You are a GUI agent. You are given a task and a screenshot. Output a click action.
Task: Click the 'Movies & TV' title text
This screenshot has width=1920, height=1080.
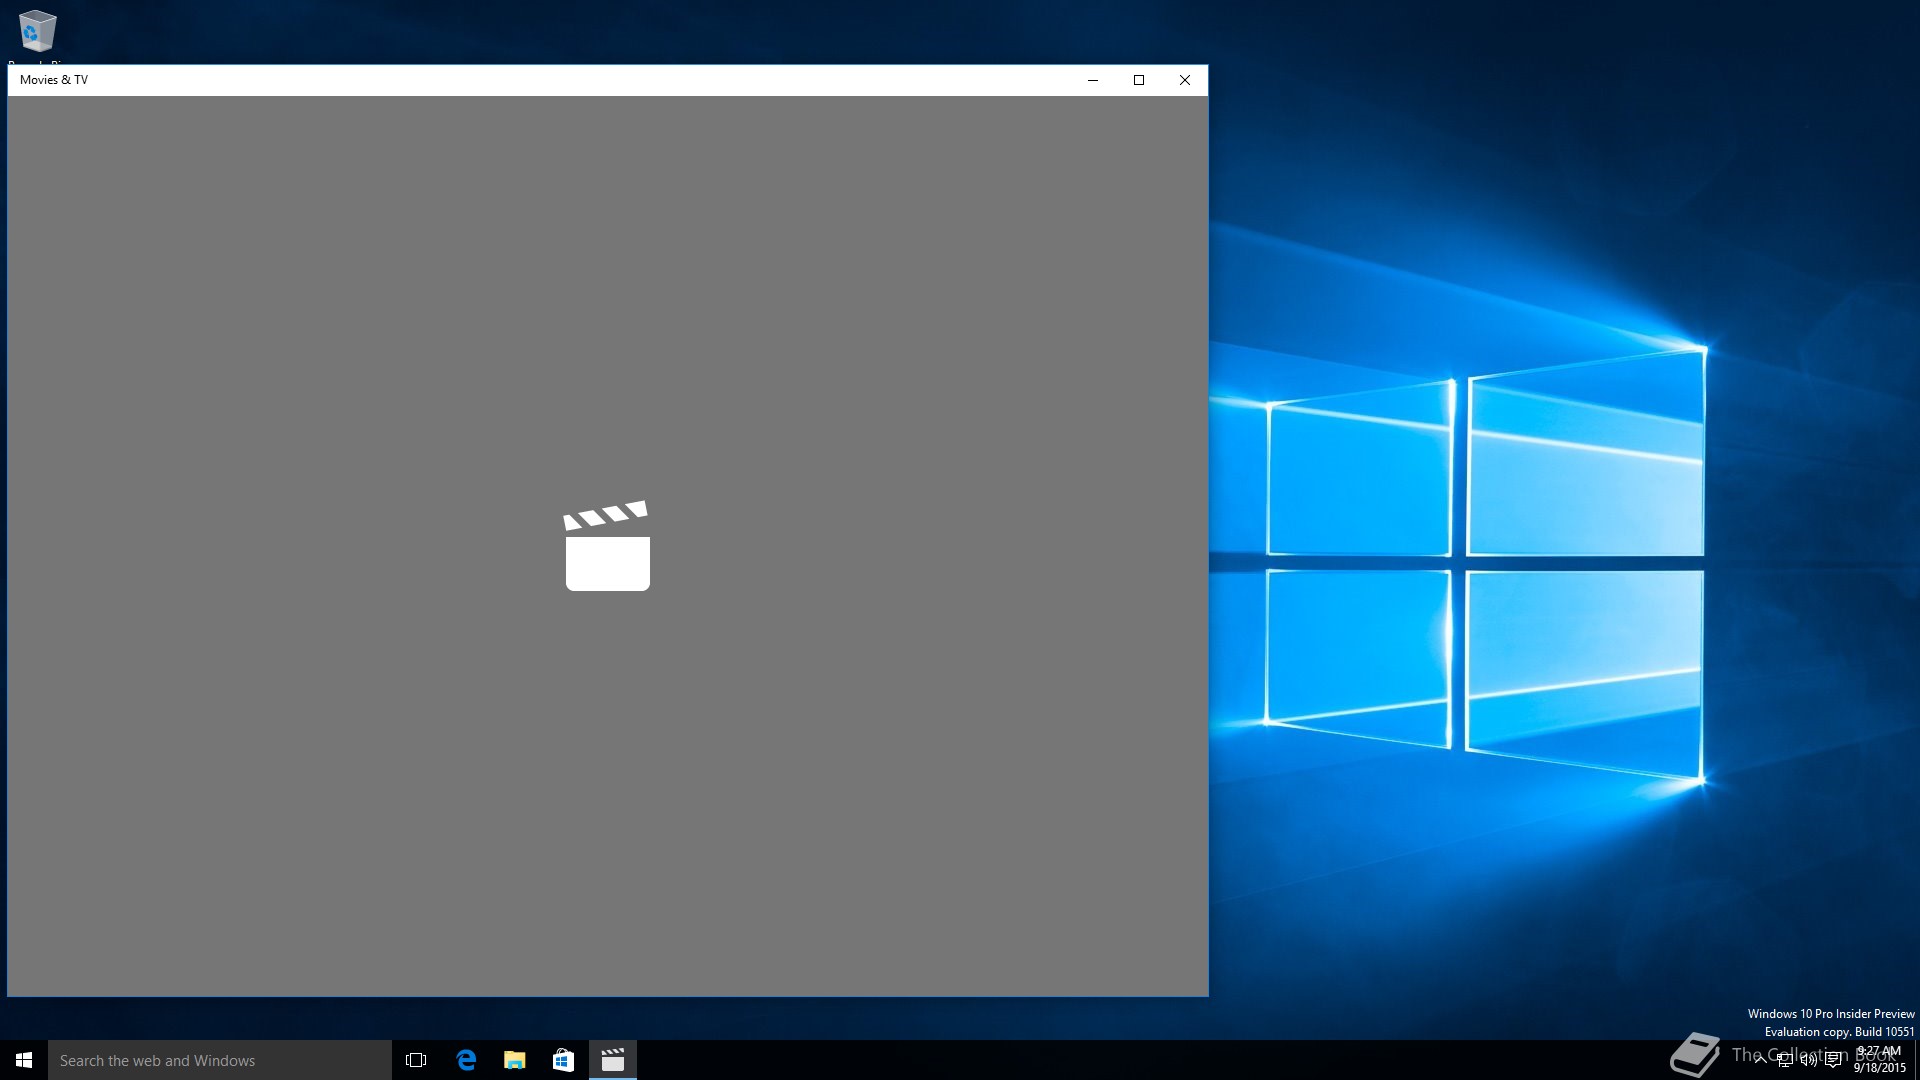point(54,80)
